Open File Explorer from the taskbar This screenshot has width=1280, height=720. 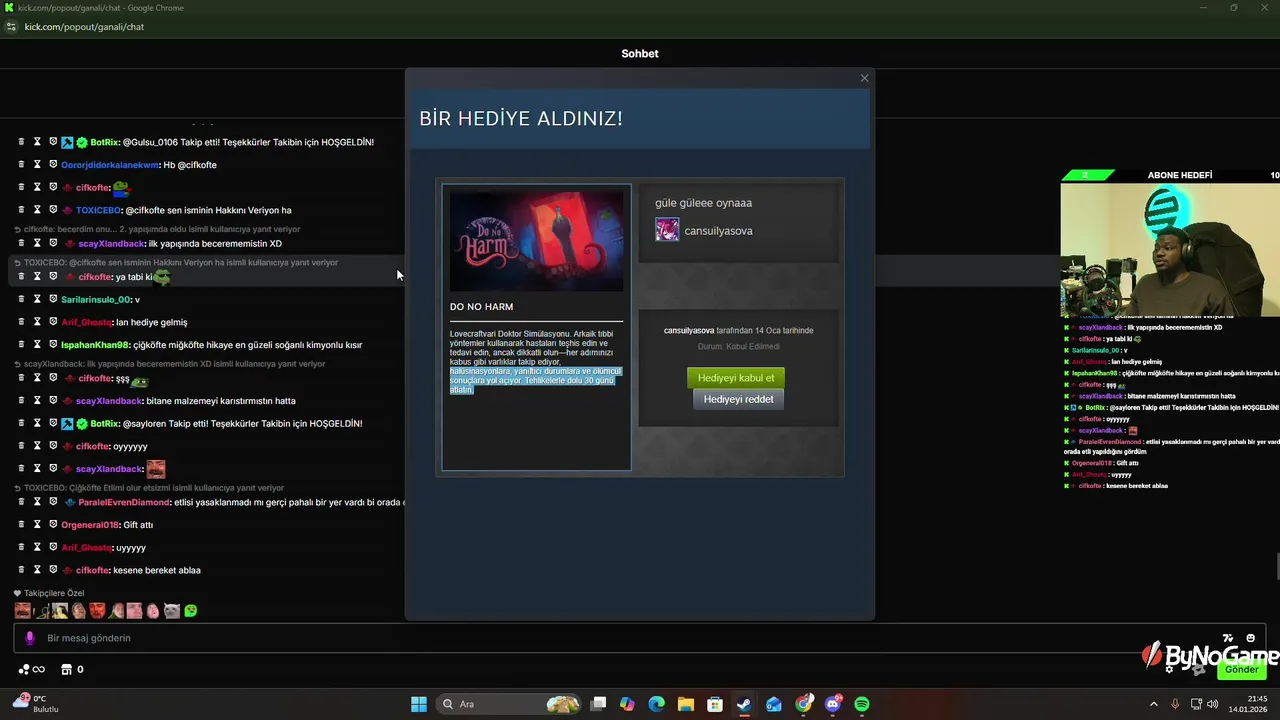[685, 704]
